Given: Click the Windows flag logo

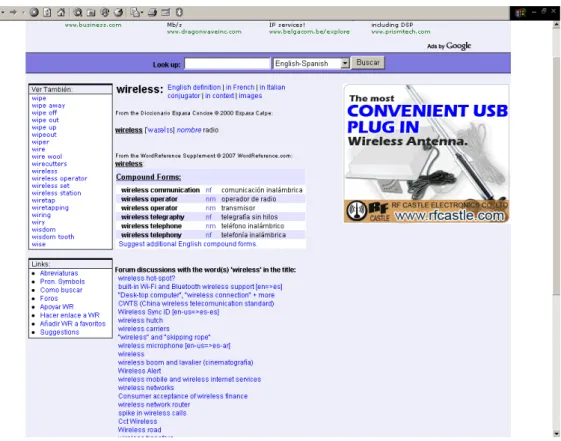Looking at the screenshot, I should (x=520, y=13).
